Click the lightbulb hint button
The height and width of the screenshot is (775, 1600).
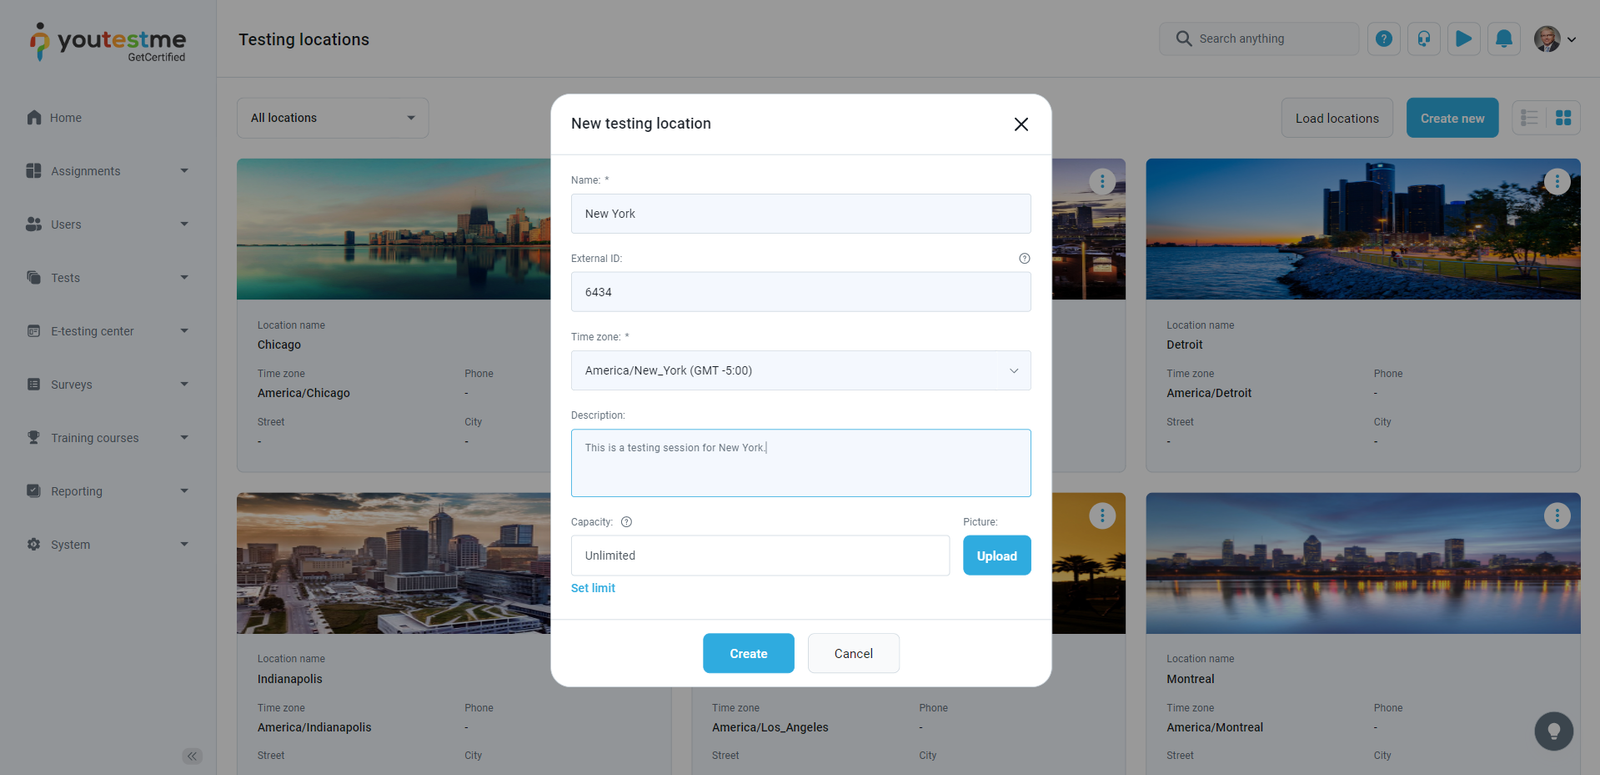1554,731
